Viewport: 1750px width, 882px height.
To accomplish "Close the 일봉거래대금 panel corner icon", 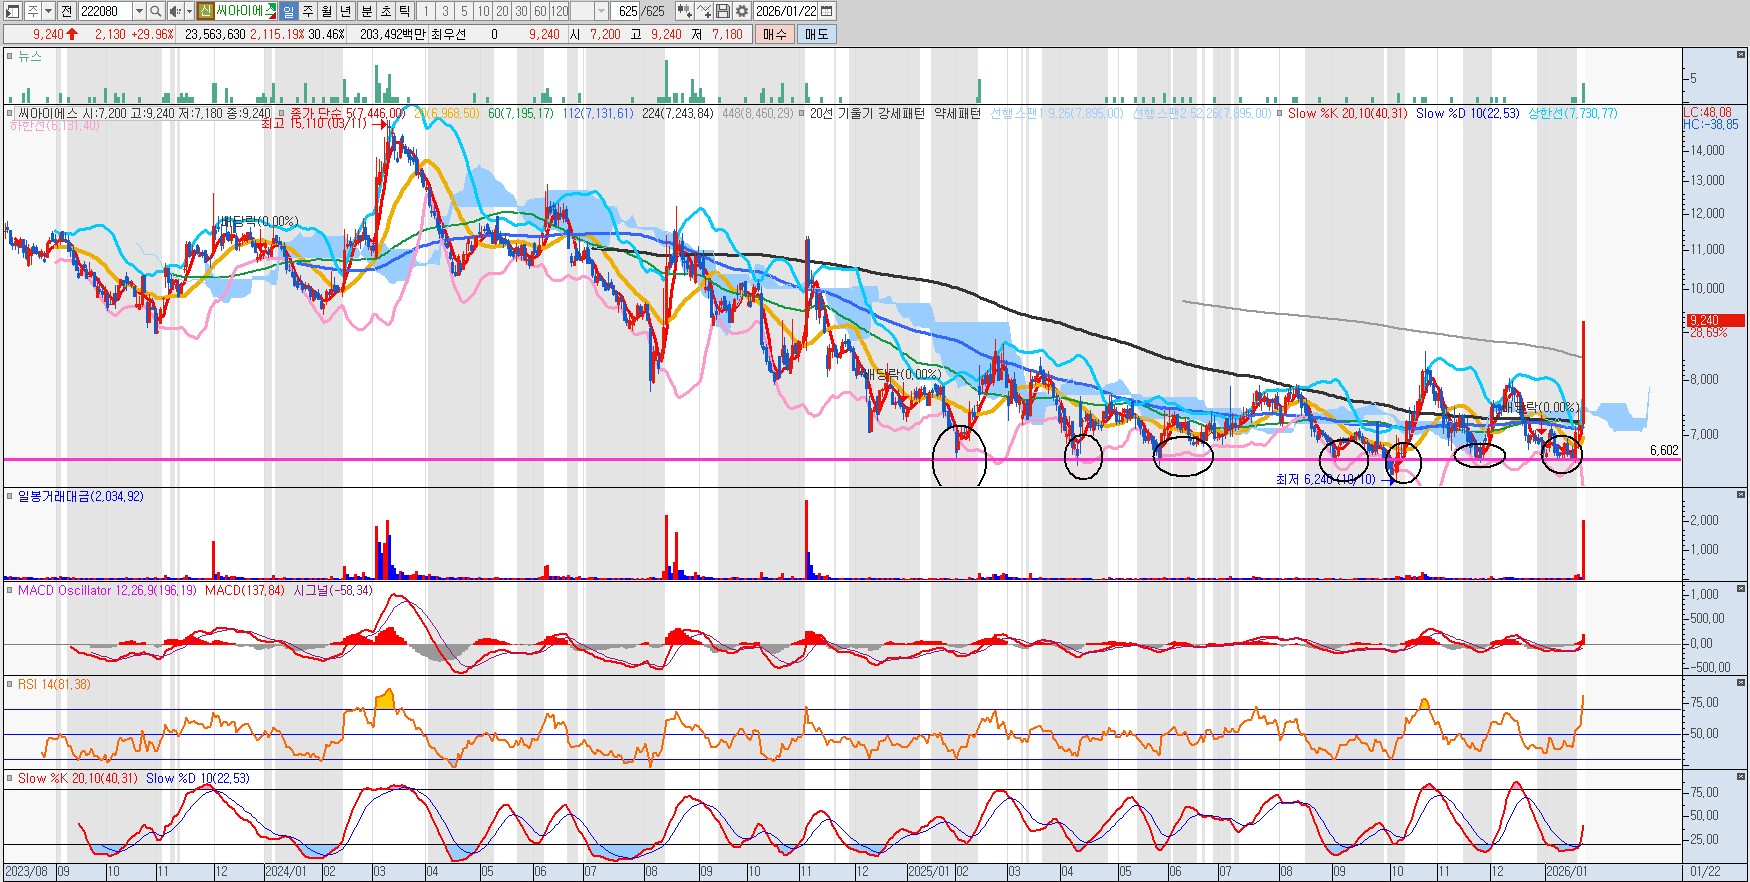I will point(1741,494).
